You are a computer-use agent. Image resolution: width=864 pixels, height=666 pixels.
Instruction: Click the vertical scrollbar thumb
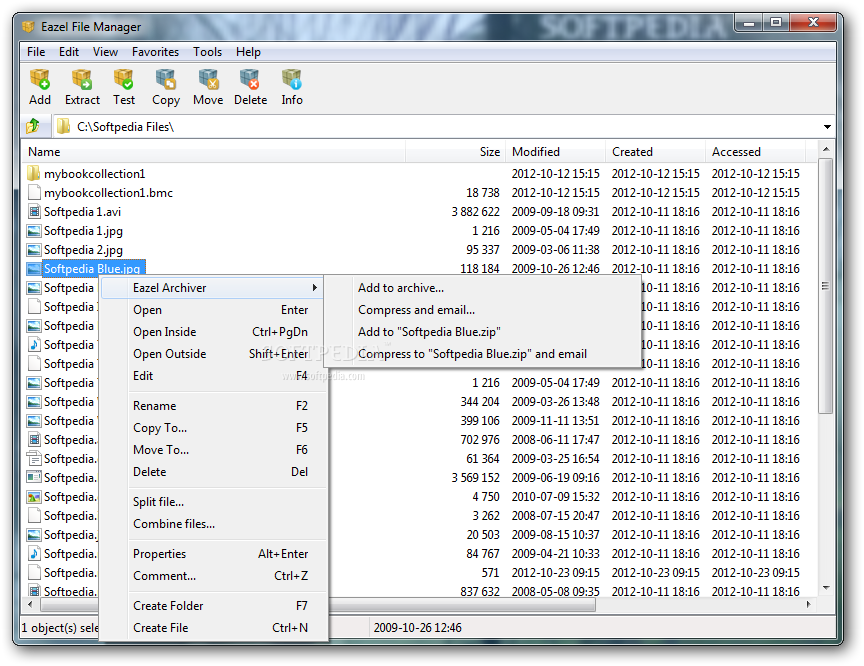pyautogui.click(x=825, y=286)
